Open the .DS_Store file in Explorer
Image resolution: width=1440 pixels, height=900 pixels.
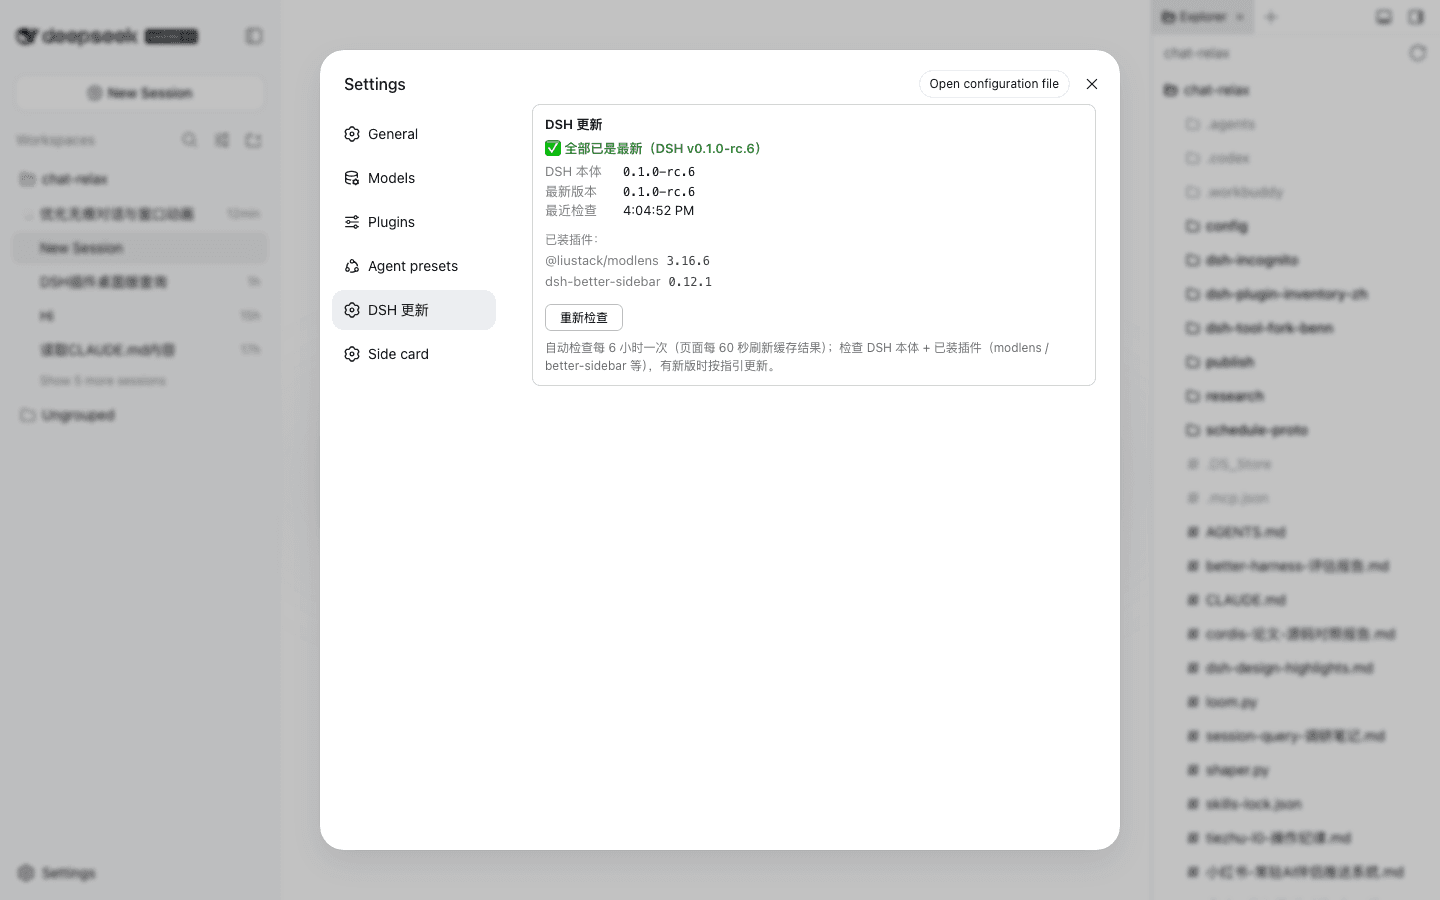click(x=1296, y=464)
